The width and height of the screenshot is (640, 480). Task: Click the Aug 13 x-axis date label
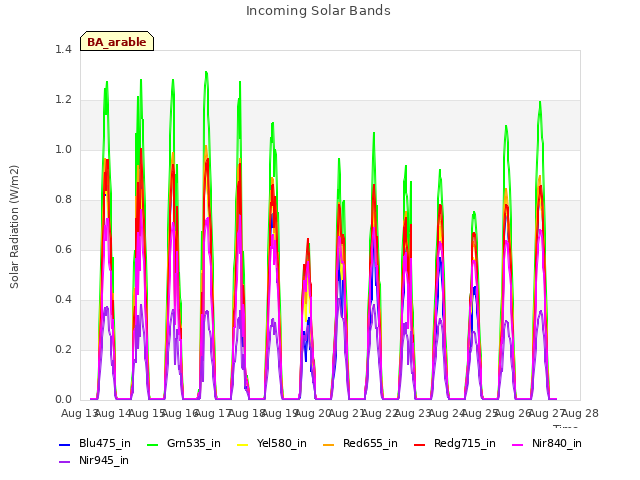(79, 413)
